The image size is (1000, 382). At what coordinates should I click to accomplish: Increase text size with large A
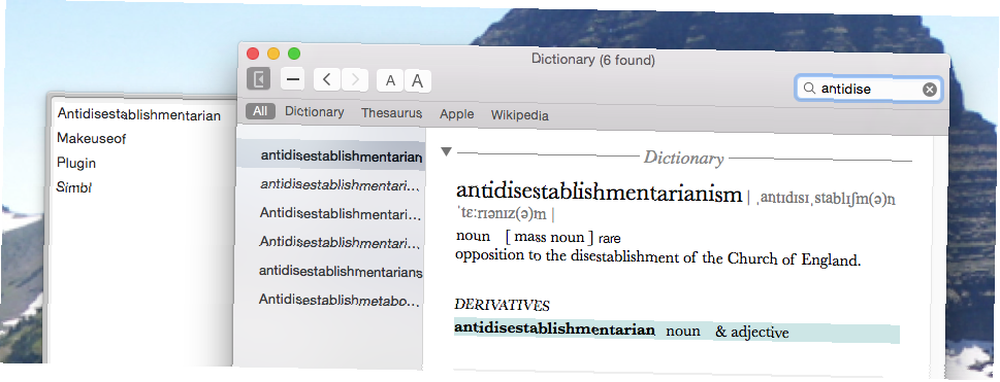pos(417,82)
